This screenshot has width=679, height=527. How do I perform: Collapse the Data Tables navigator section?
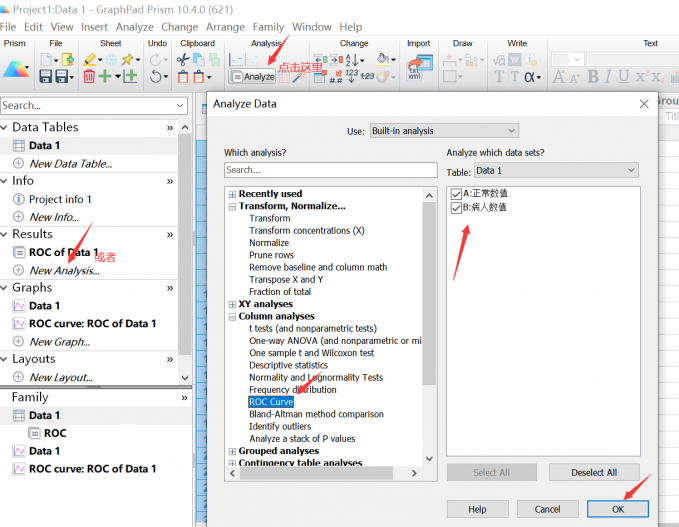[4, 127]
